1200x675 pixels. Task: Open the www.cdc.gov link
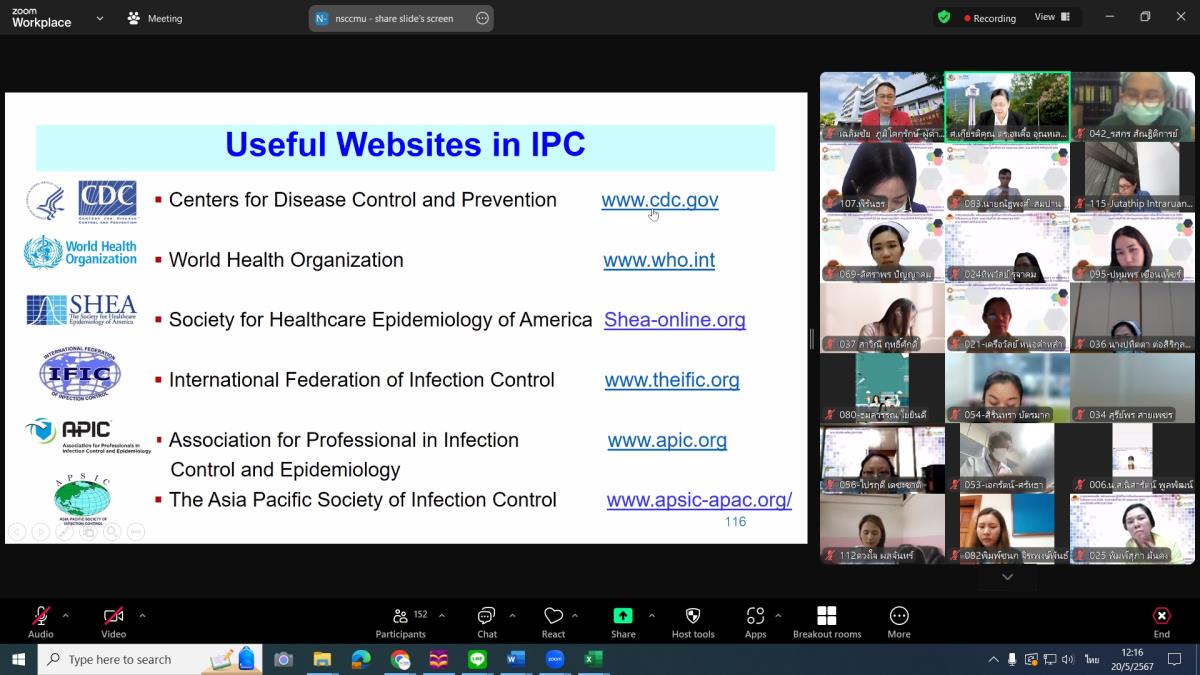[x=660, y=200]
